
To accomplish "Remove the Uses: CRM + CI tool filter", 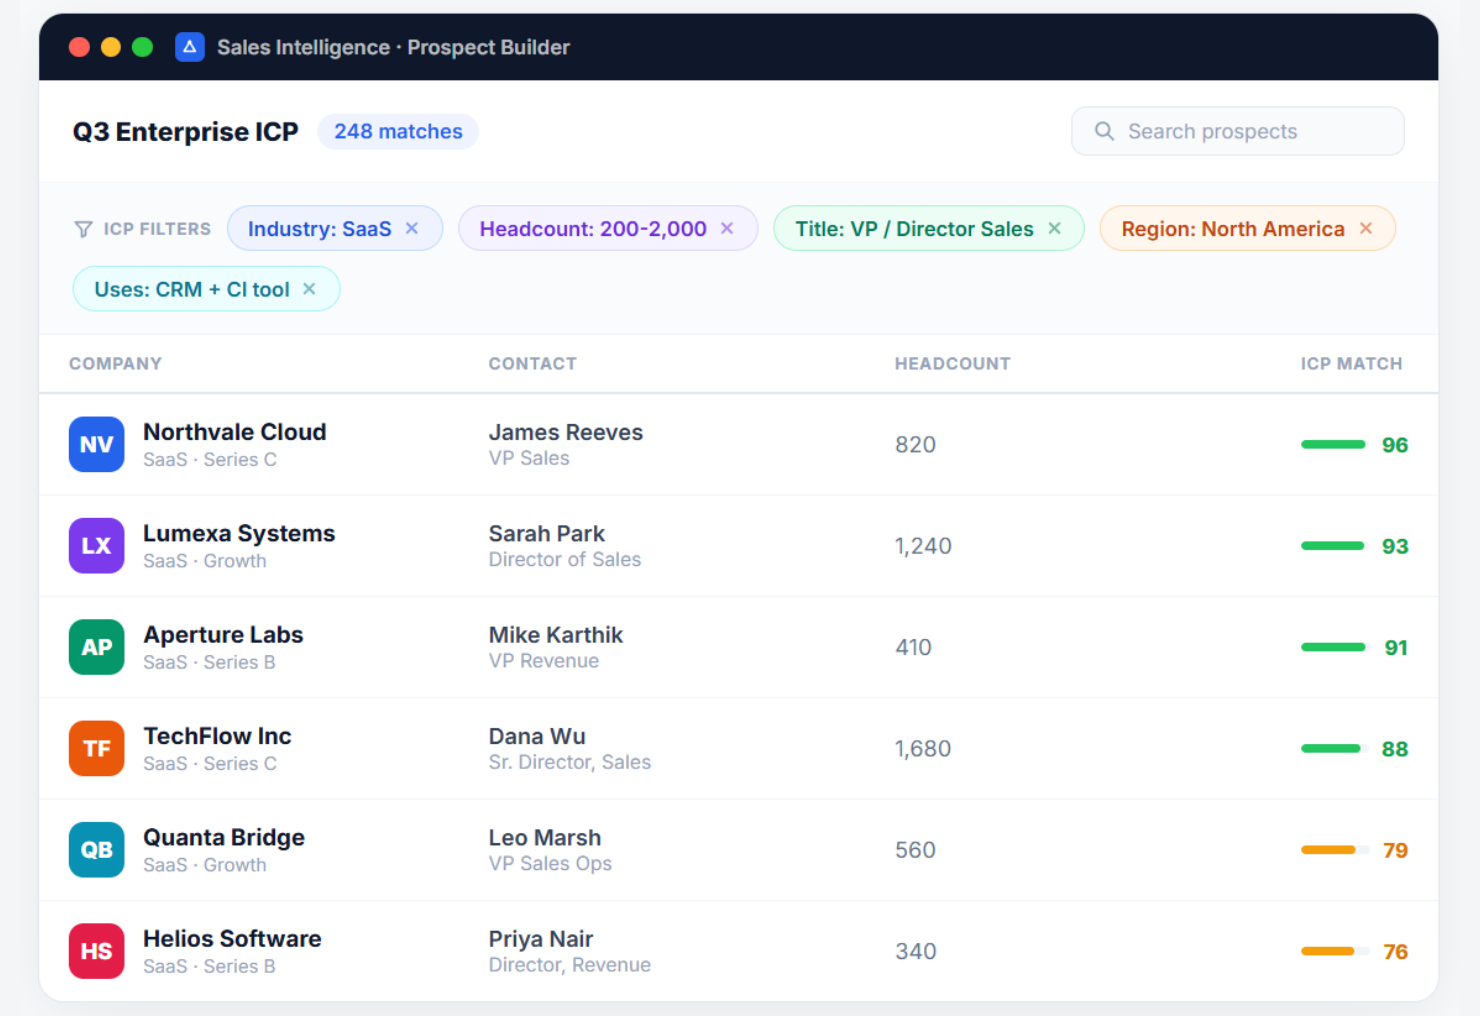I will [310, 289].
